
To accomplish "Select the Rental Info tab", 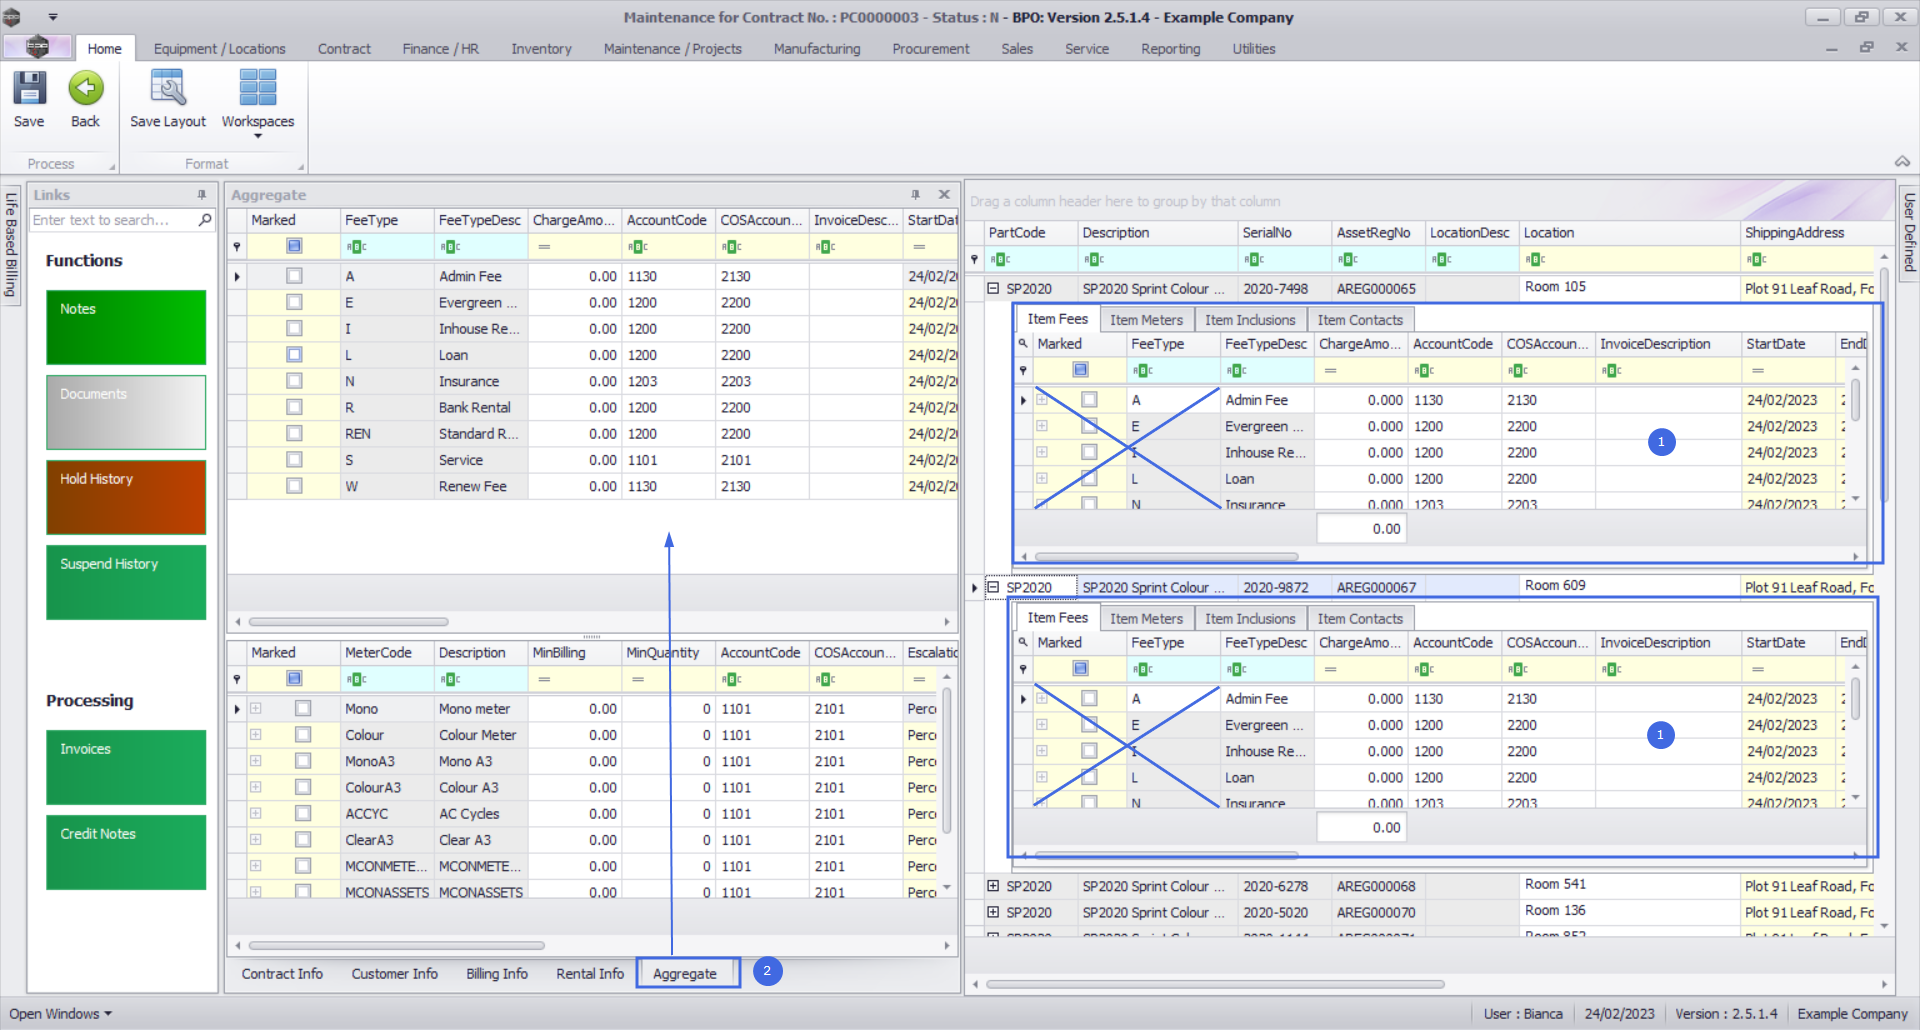I will tap(590, 974).
